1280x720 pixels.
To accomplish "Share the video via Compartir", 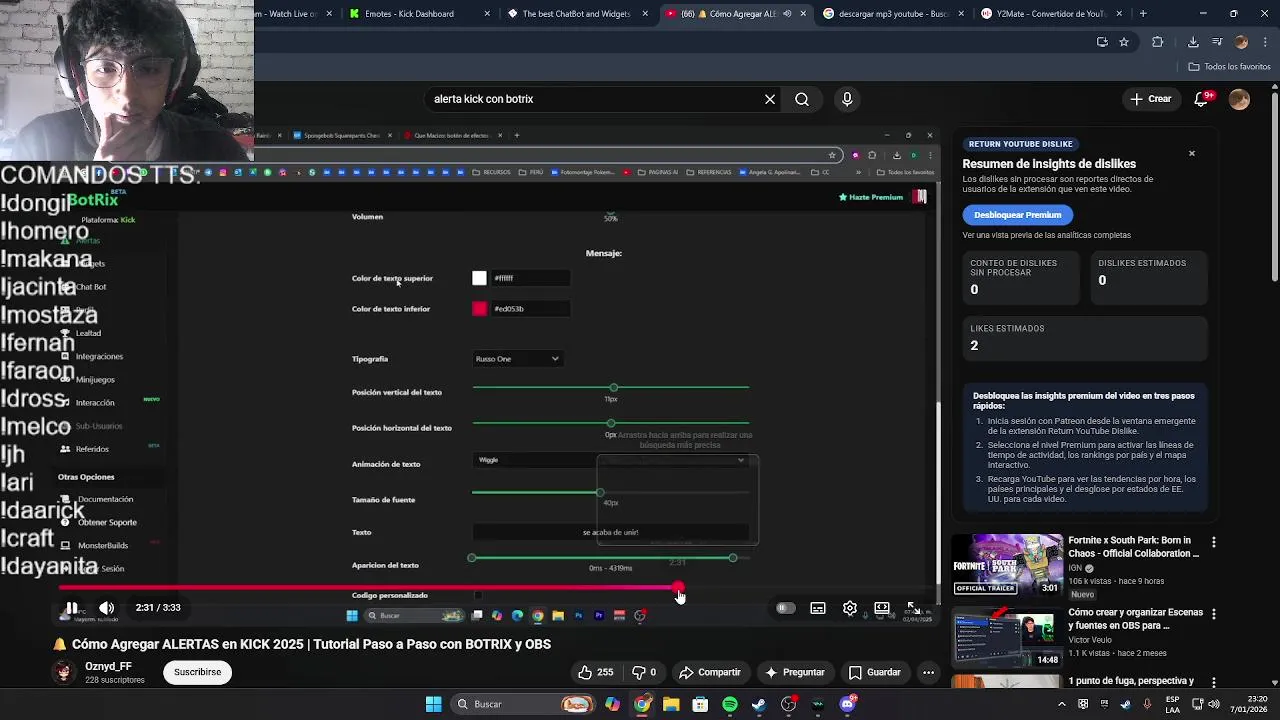I will point(710,672).
